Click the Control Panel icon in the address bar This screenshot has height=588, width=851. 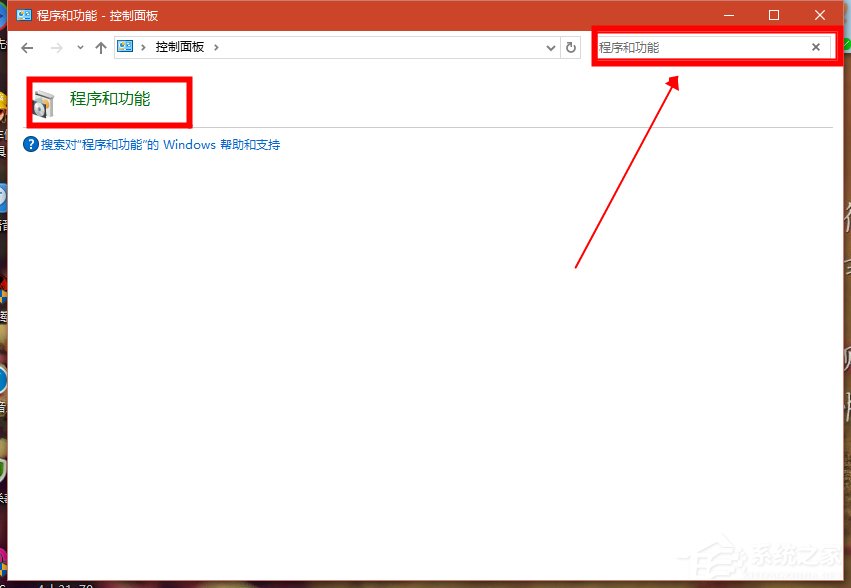coord(124,46)
